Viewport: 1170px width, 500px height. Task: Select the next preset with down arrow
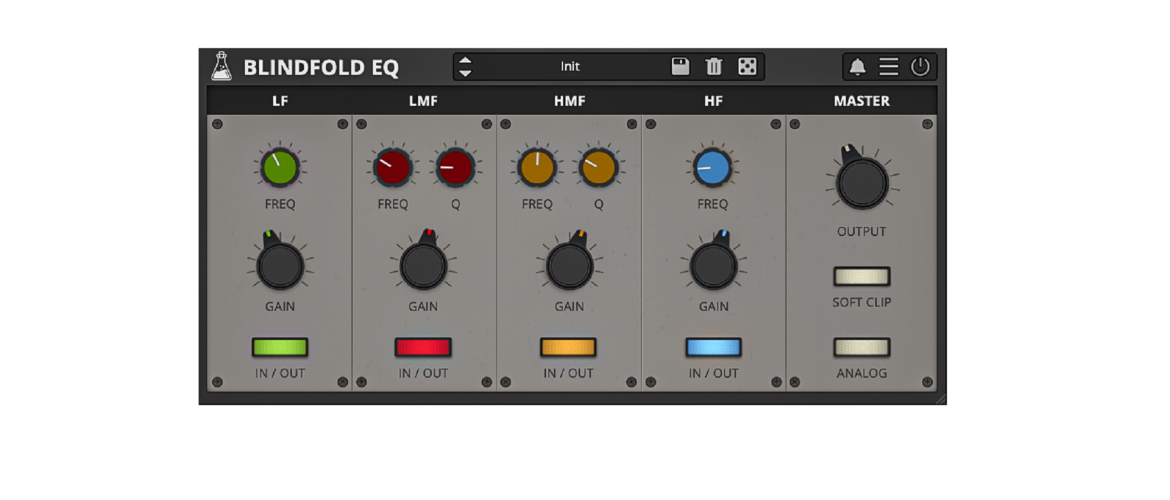465,72
